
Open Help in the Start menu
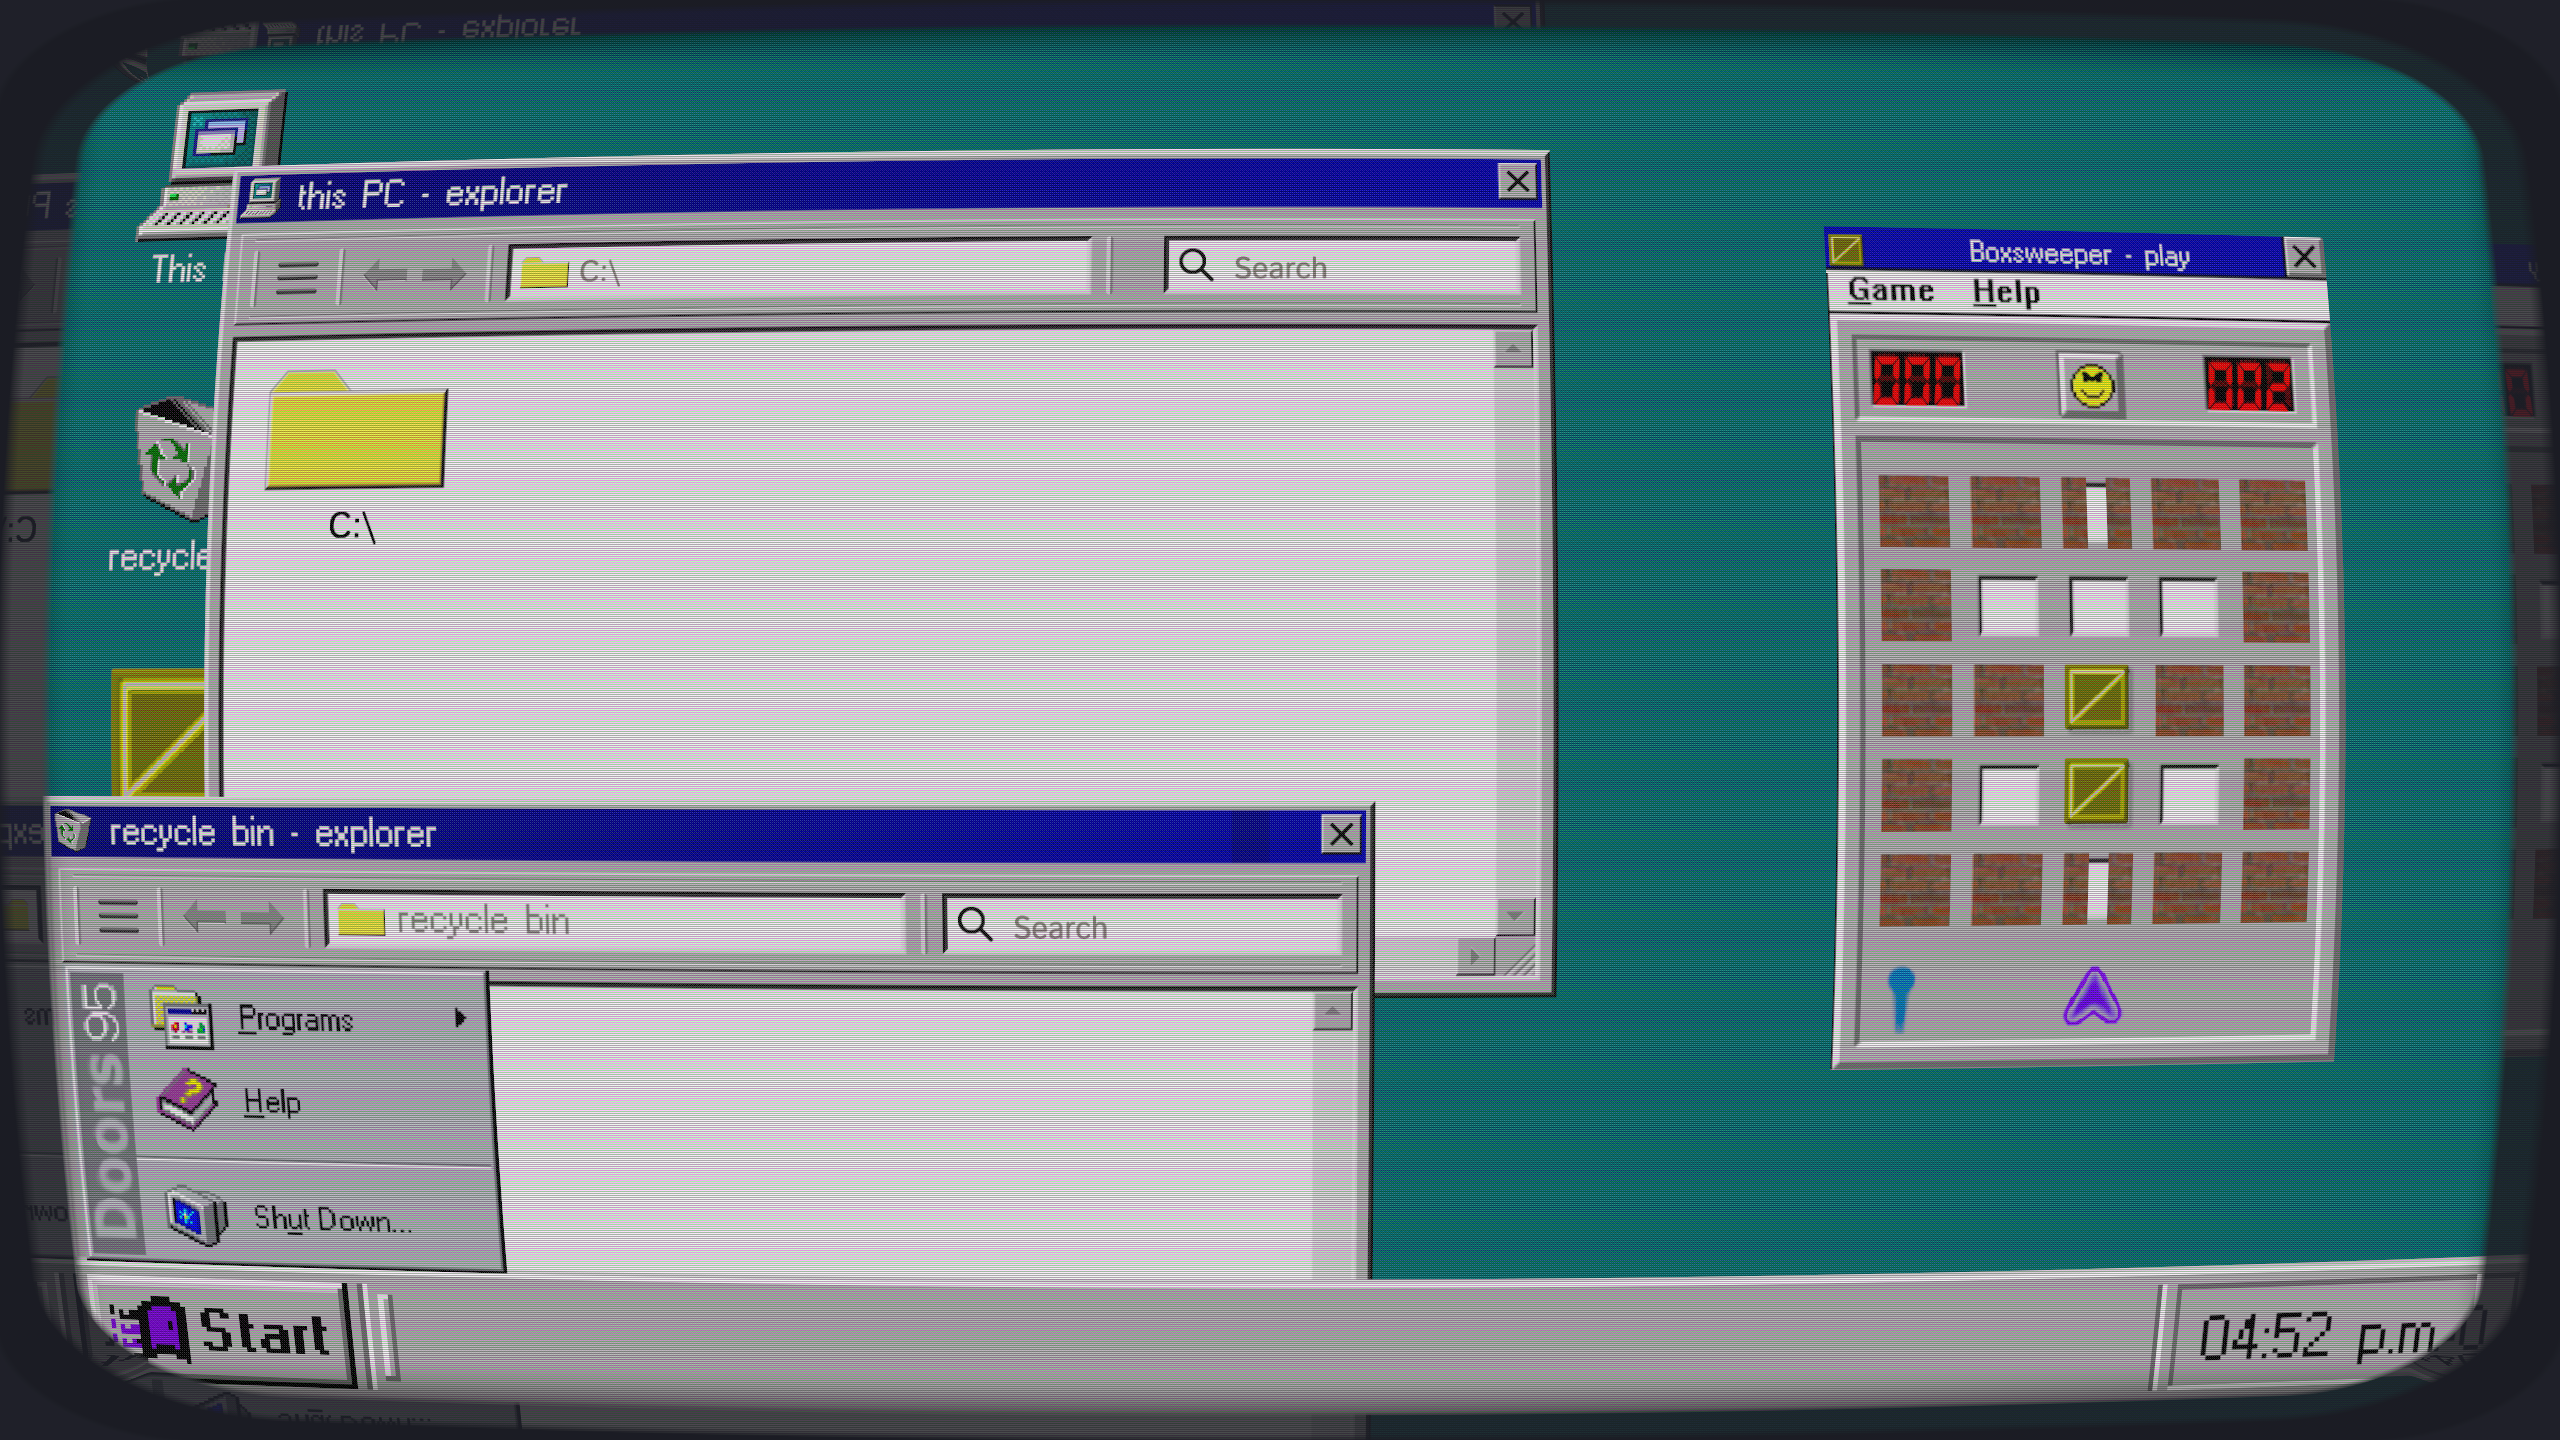coord(313,1102)
